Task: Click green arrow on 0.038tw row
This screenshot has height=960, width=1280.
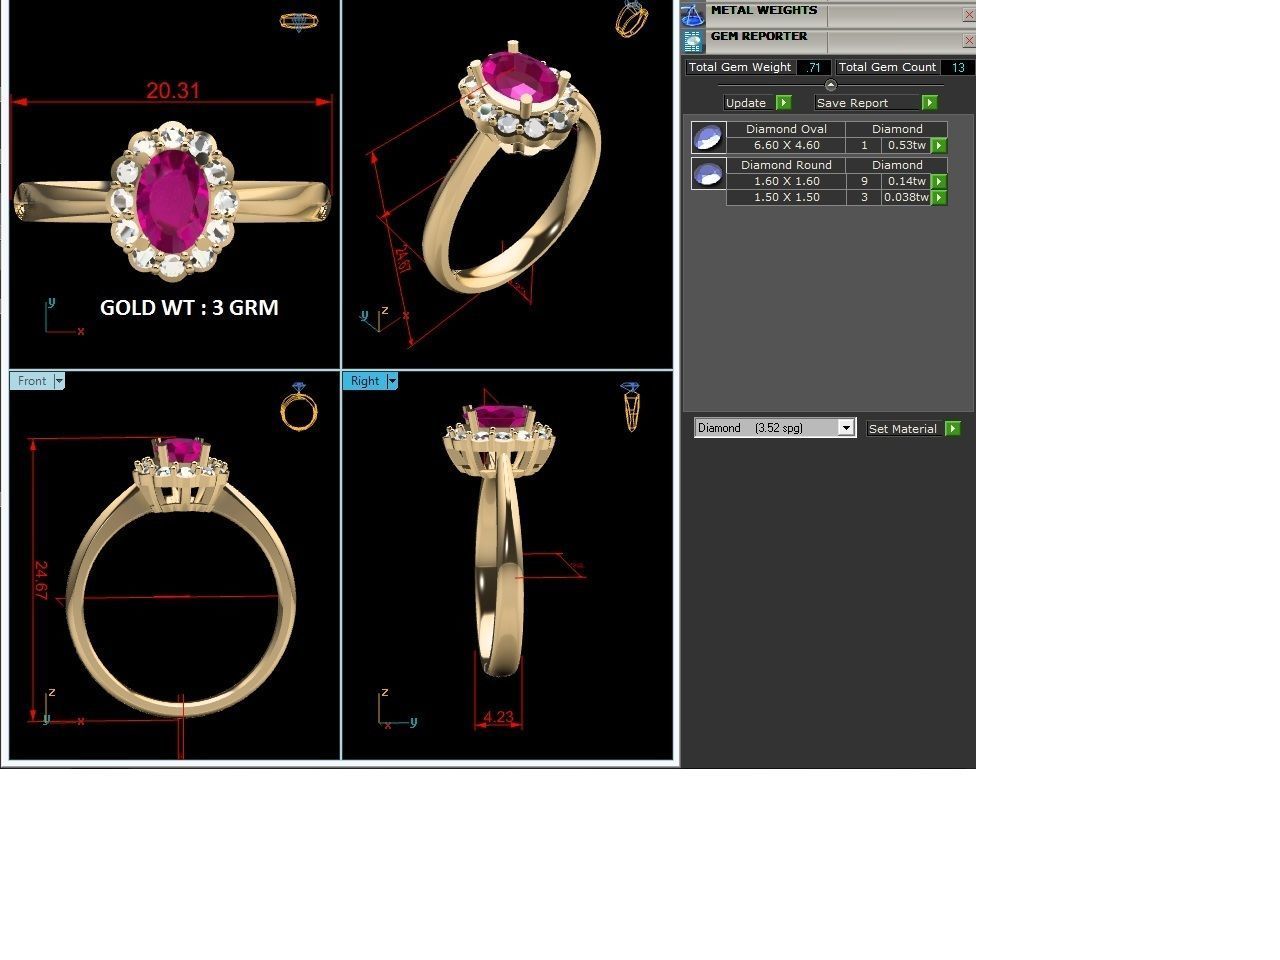Action: click(939, 197)
